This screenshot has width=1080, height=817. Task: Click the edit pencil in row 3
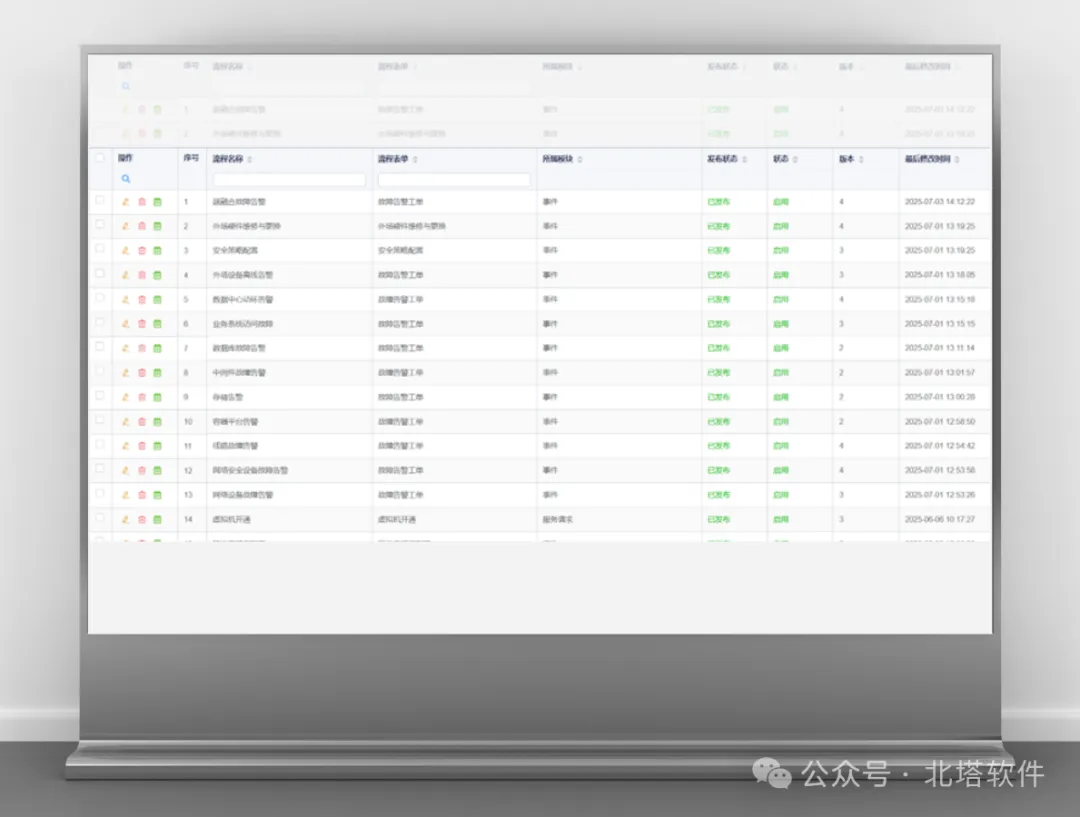click(x=125, y=251)
